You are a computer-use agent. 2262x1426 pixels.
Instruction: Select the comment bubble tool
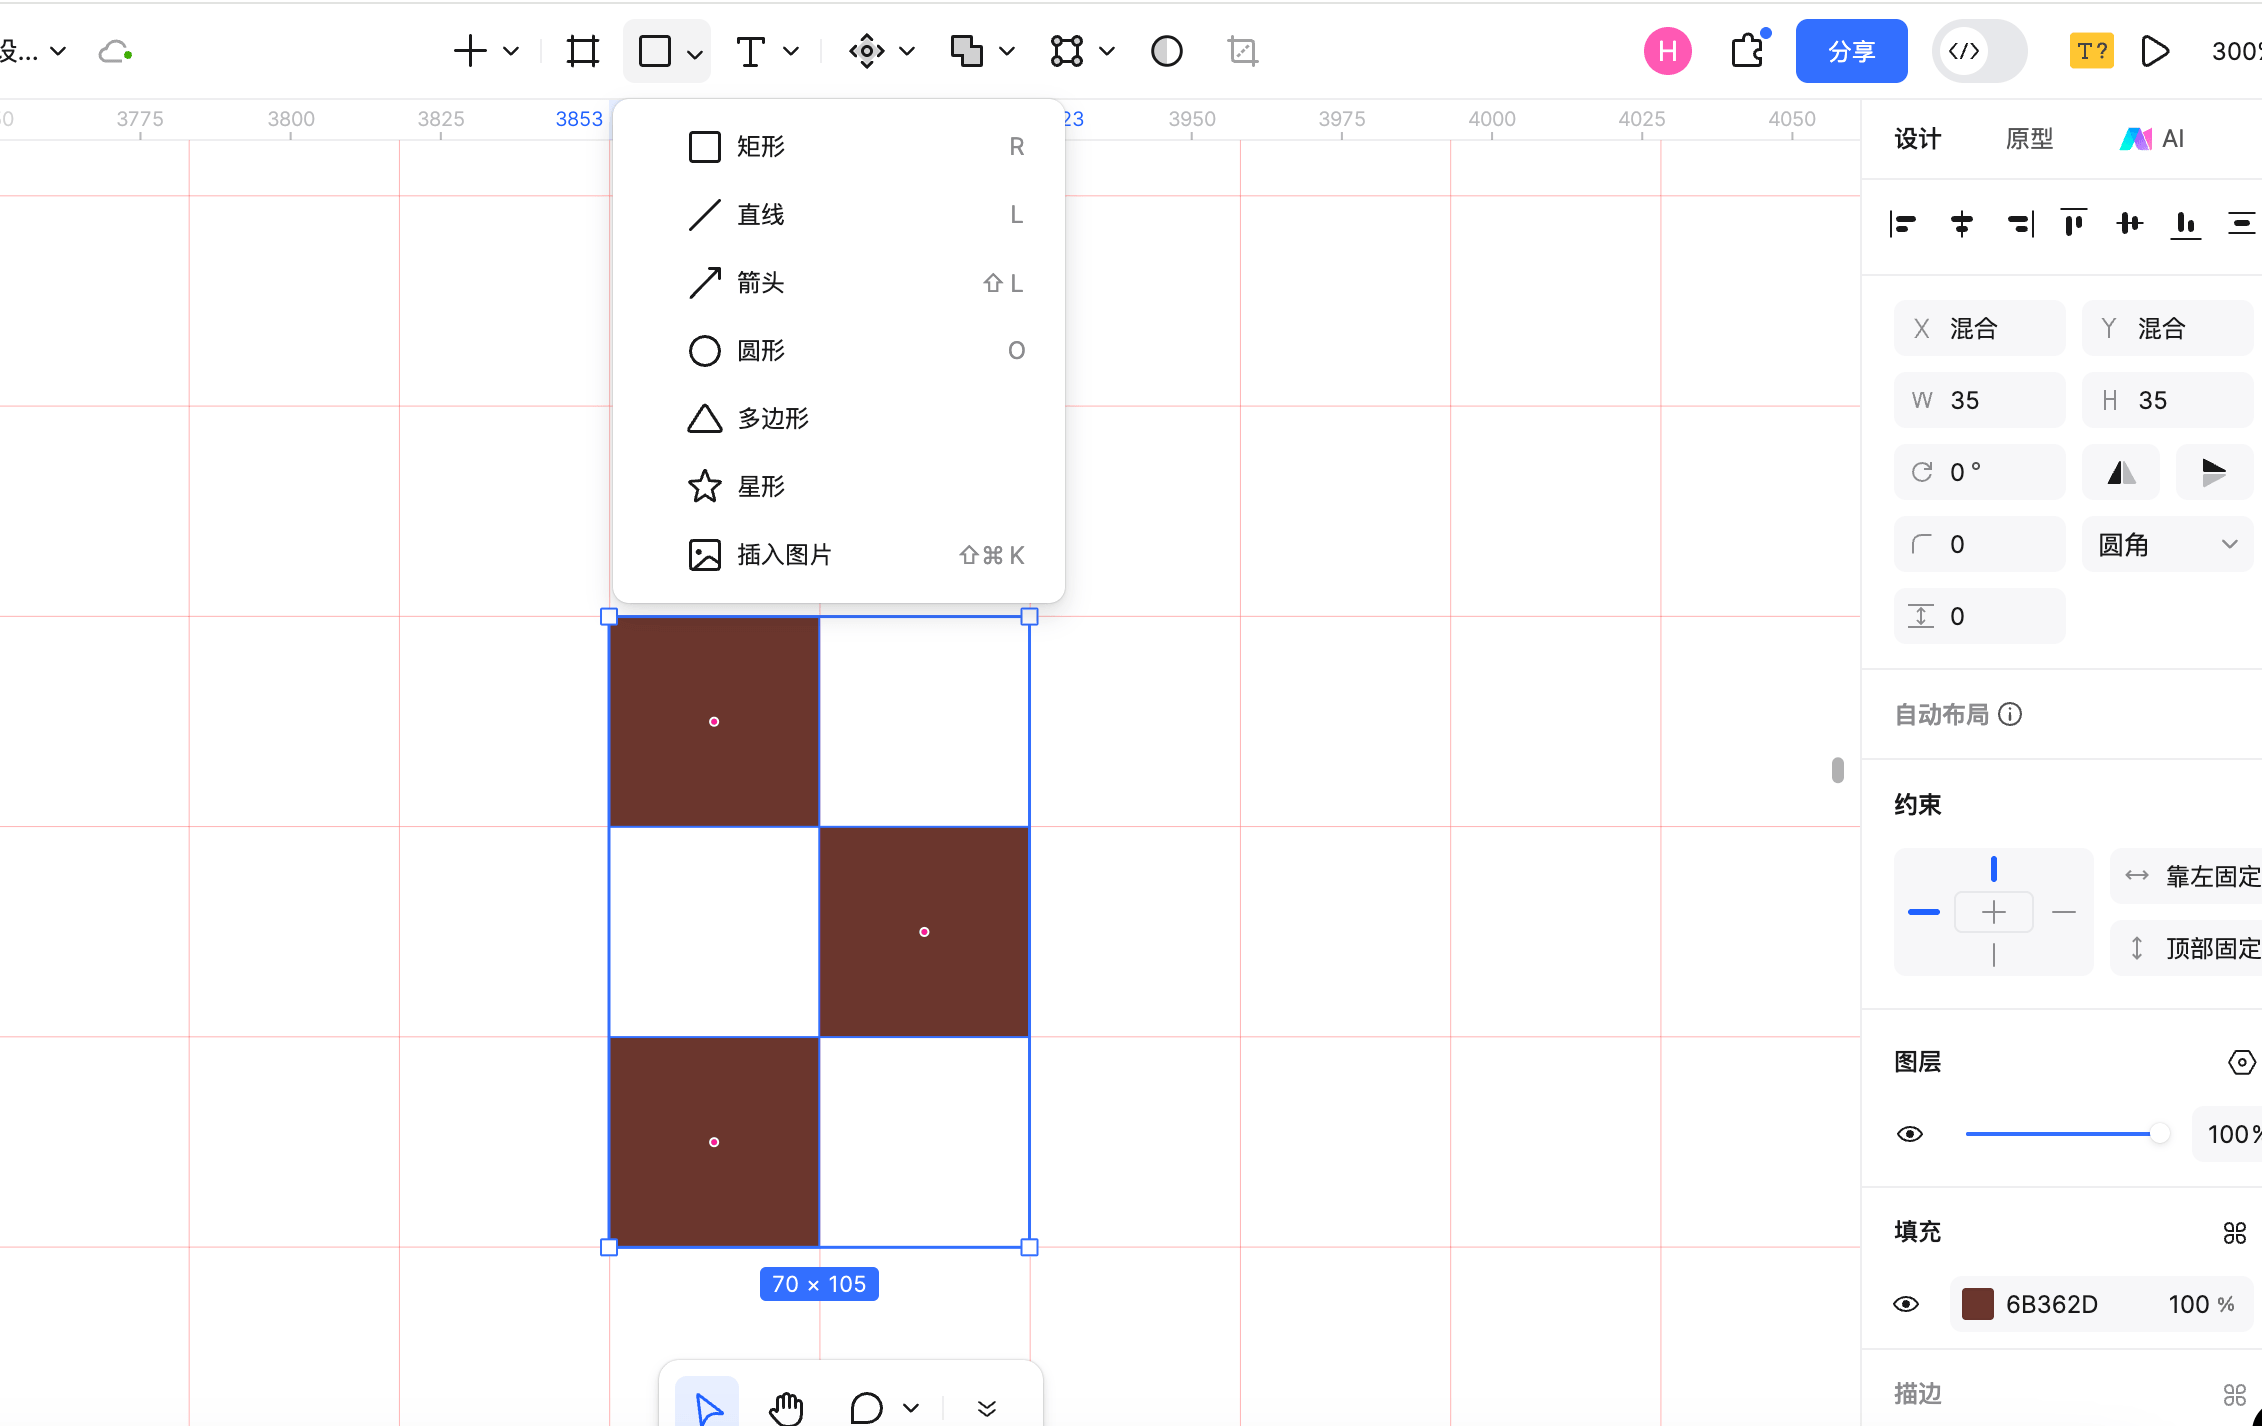pos(866,1407)
